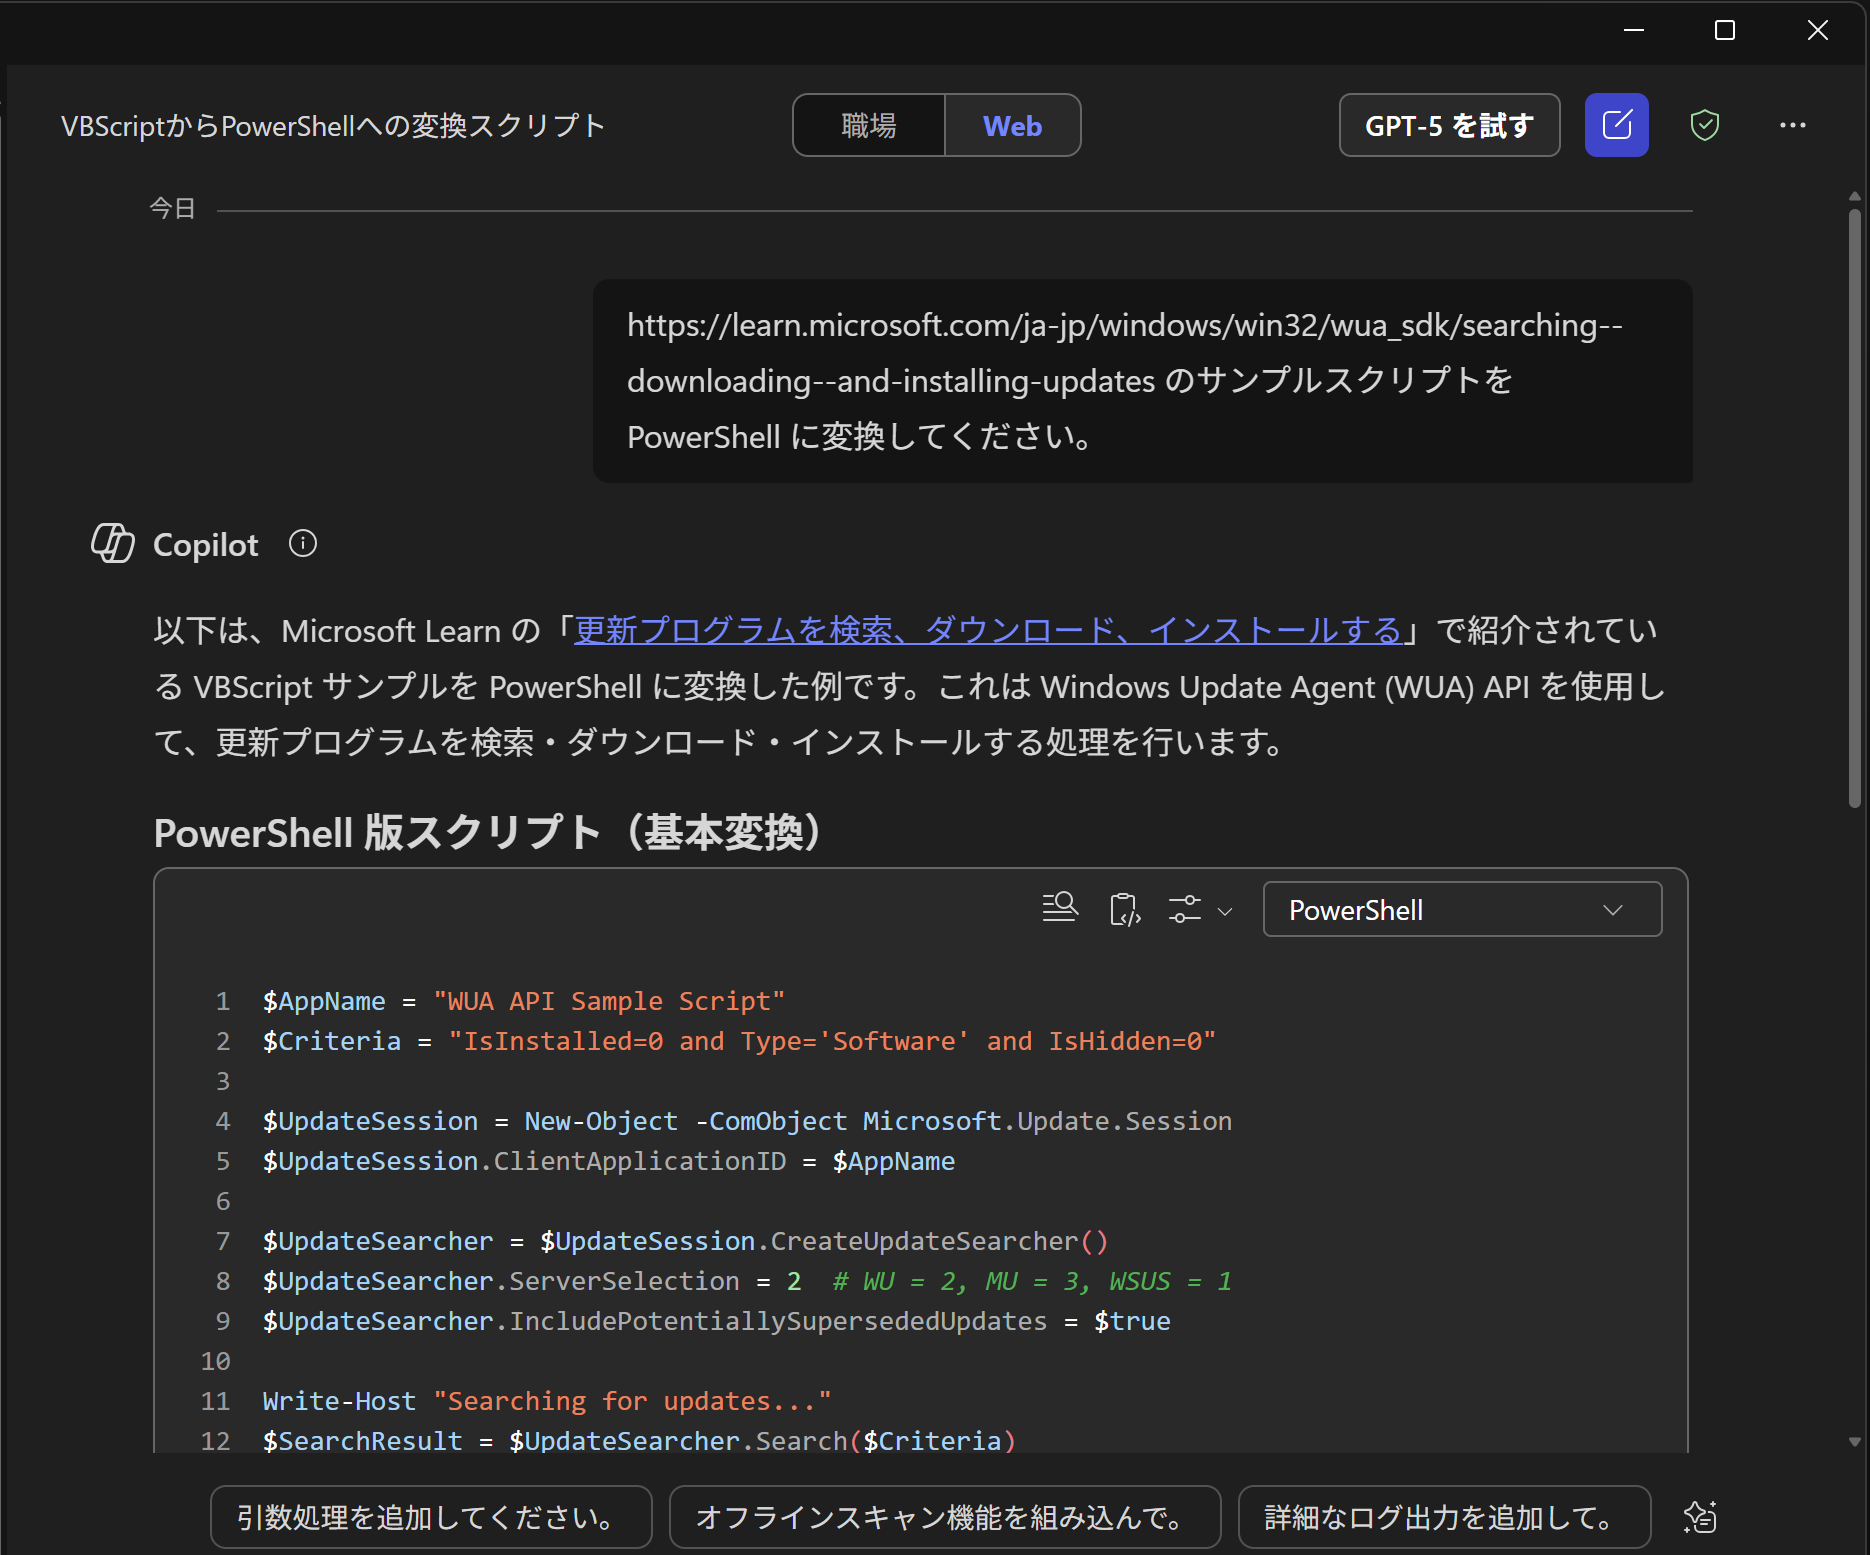Click code line 1 with $AppName

coord(524,1001)
